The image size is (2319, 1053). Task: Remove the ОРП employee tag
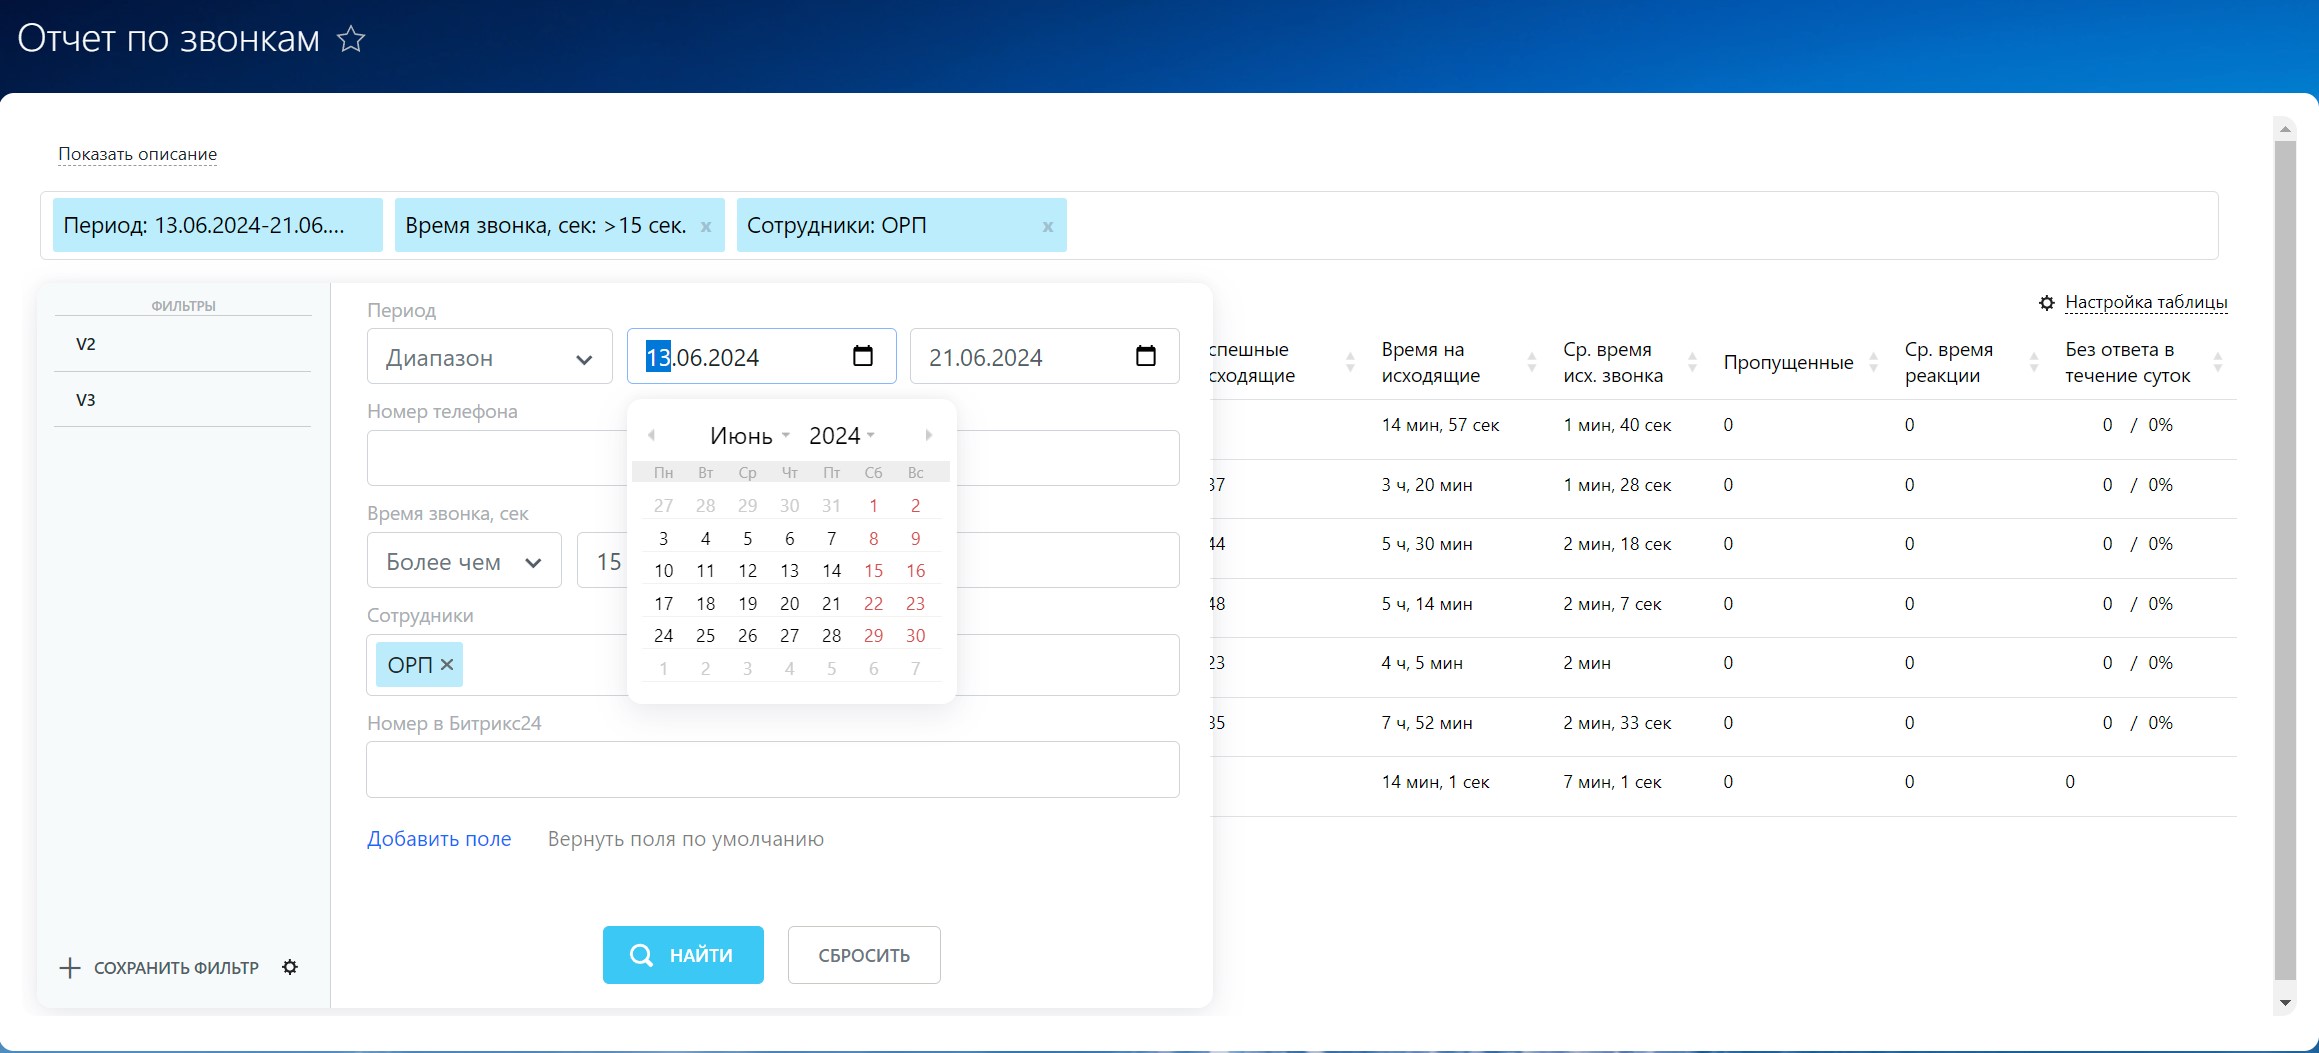click(x=447, y=665)
